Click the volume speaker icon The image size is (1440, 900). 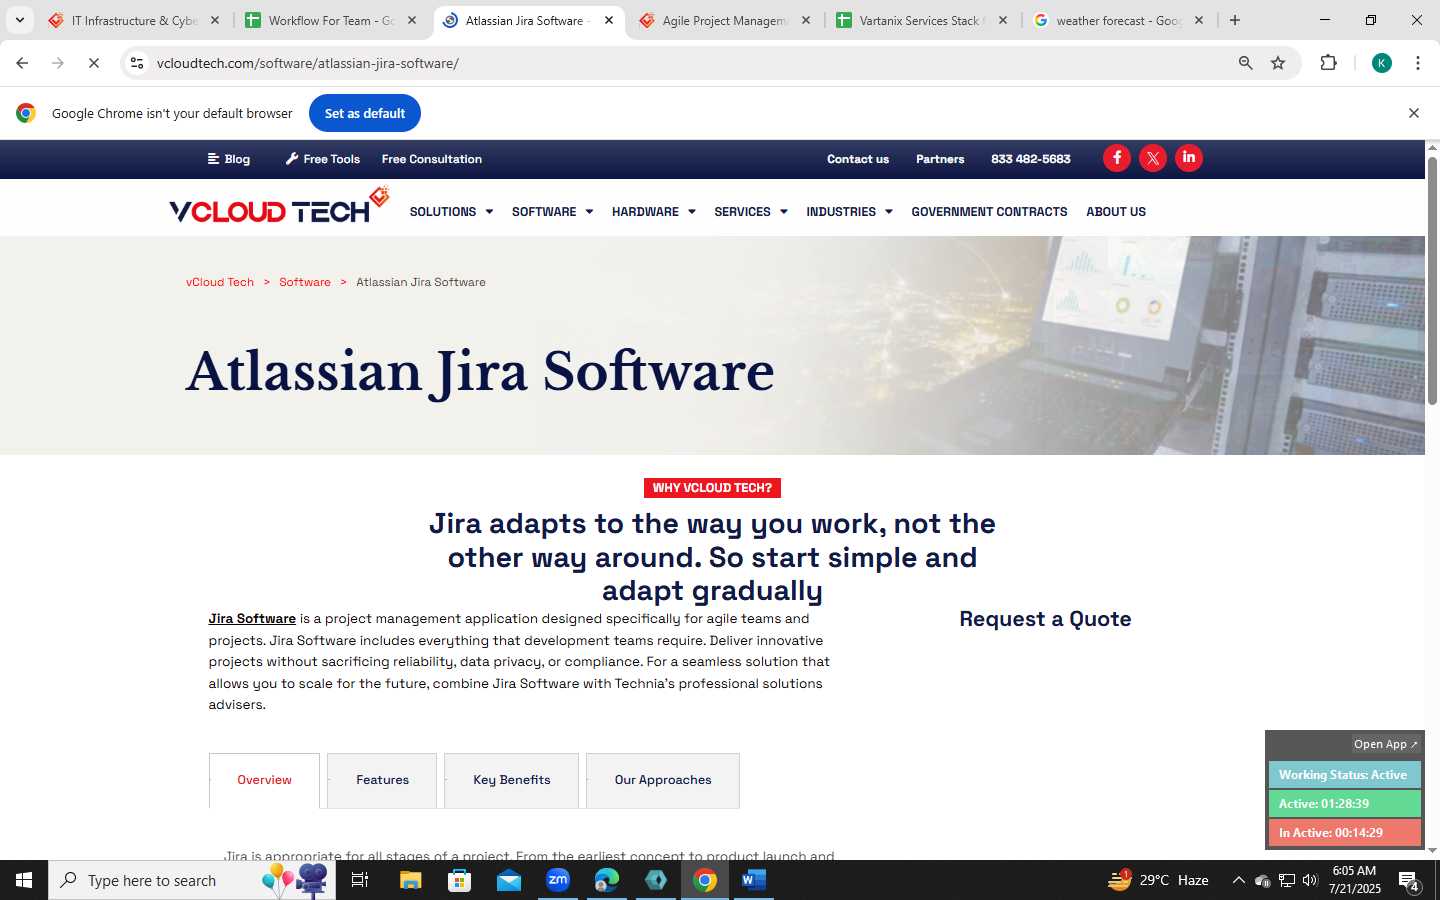[x=1310, y=880]
